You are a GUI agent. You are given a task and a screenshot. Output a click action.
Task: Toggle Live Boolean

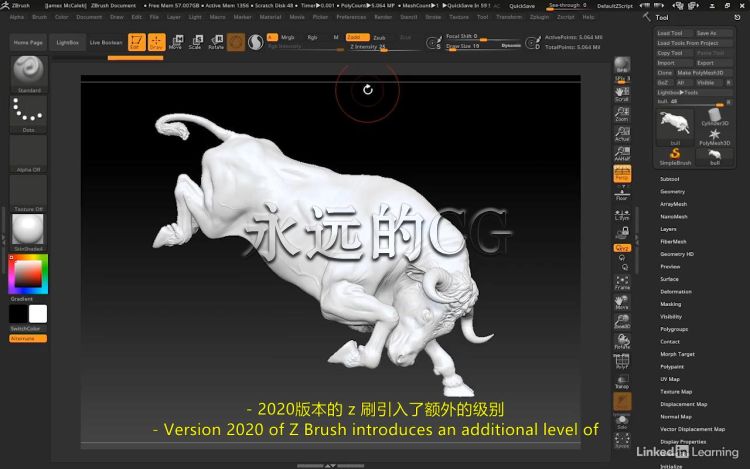pyautogui.click(x=106, y=43)
